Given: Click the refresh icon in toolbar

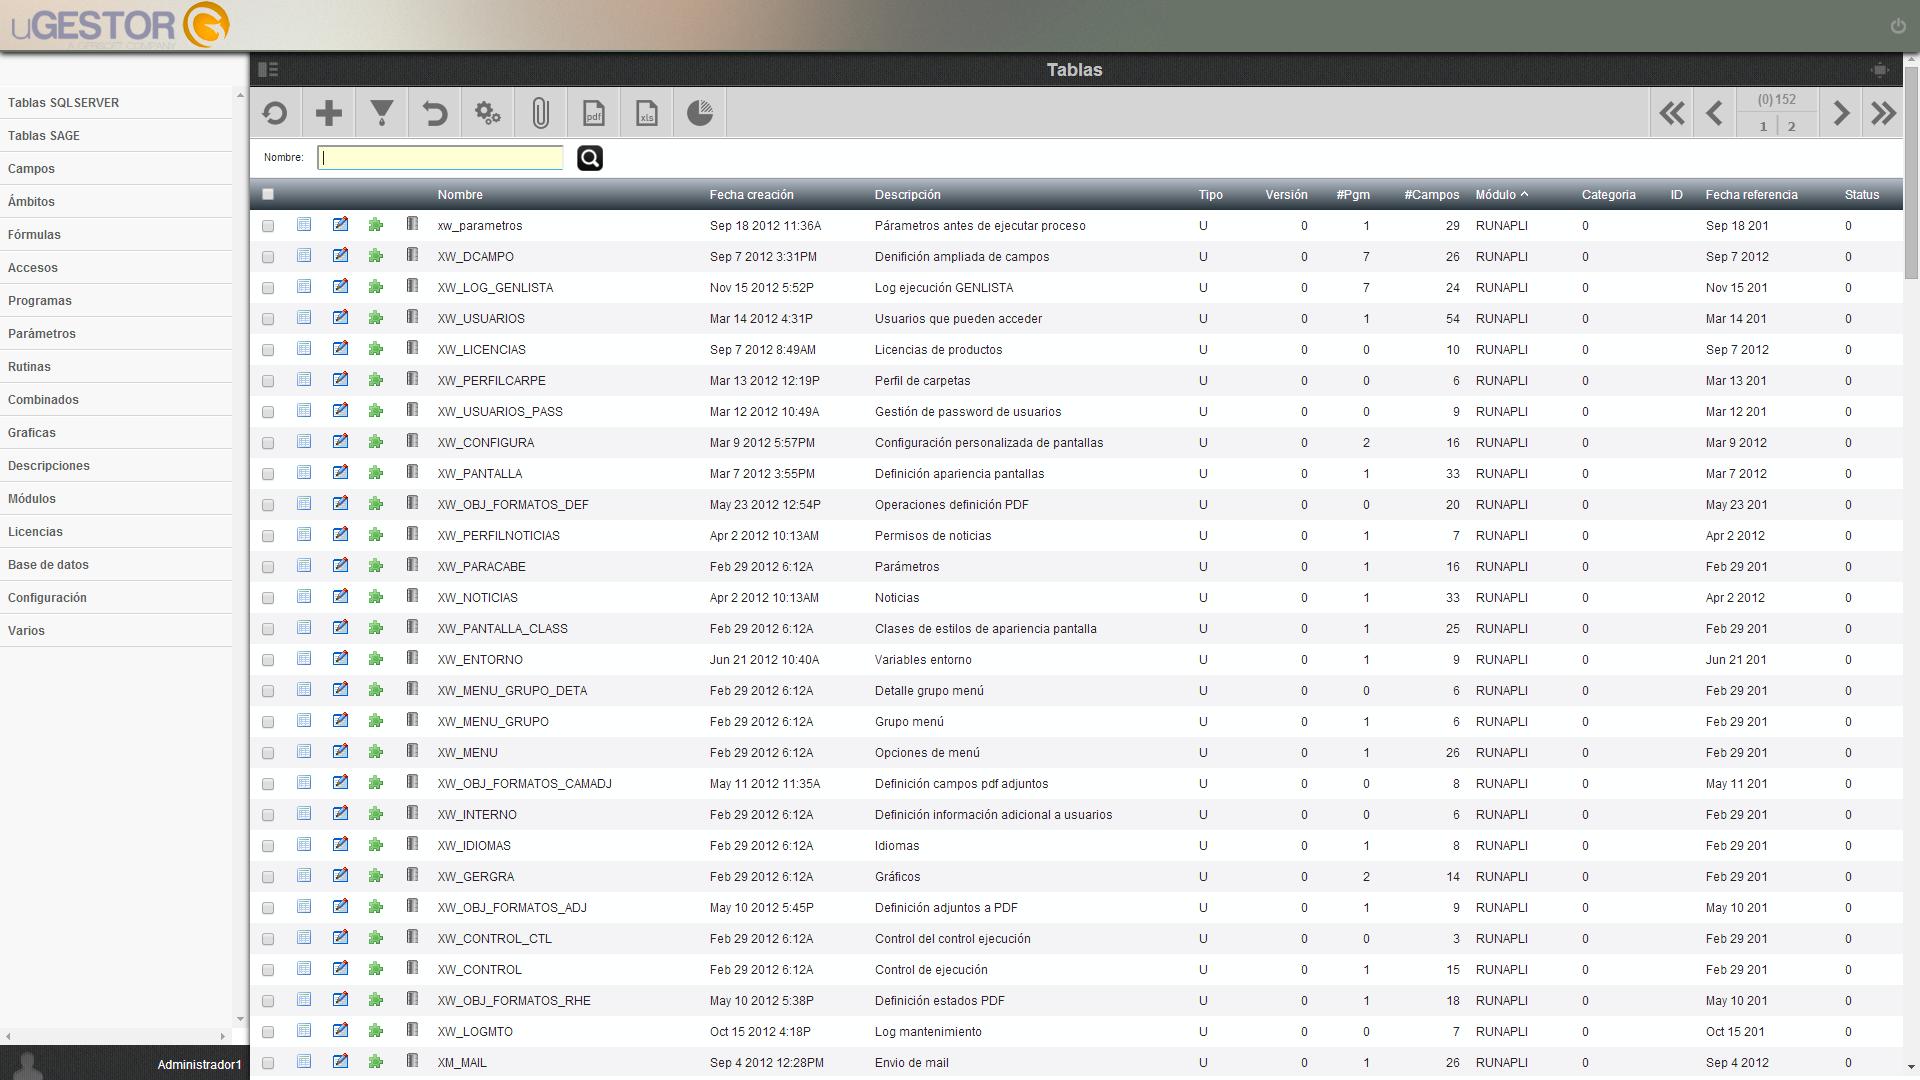Looking at the screenshot, I should coord(275,113).
